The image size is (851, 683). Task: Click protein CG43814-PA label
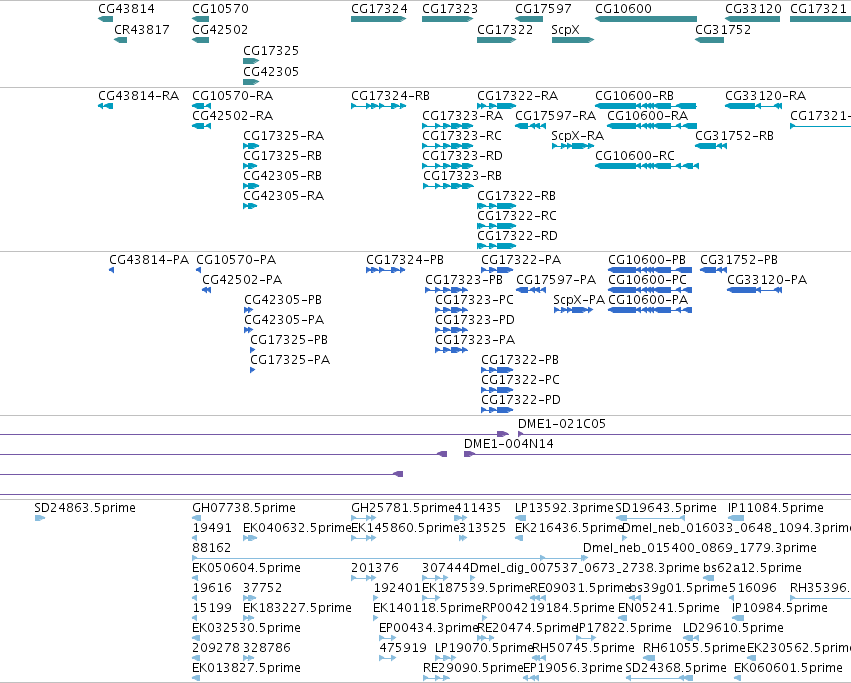pyautogui.click(x=149, y=260)
